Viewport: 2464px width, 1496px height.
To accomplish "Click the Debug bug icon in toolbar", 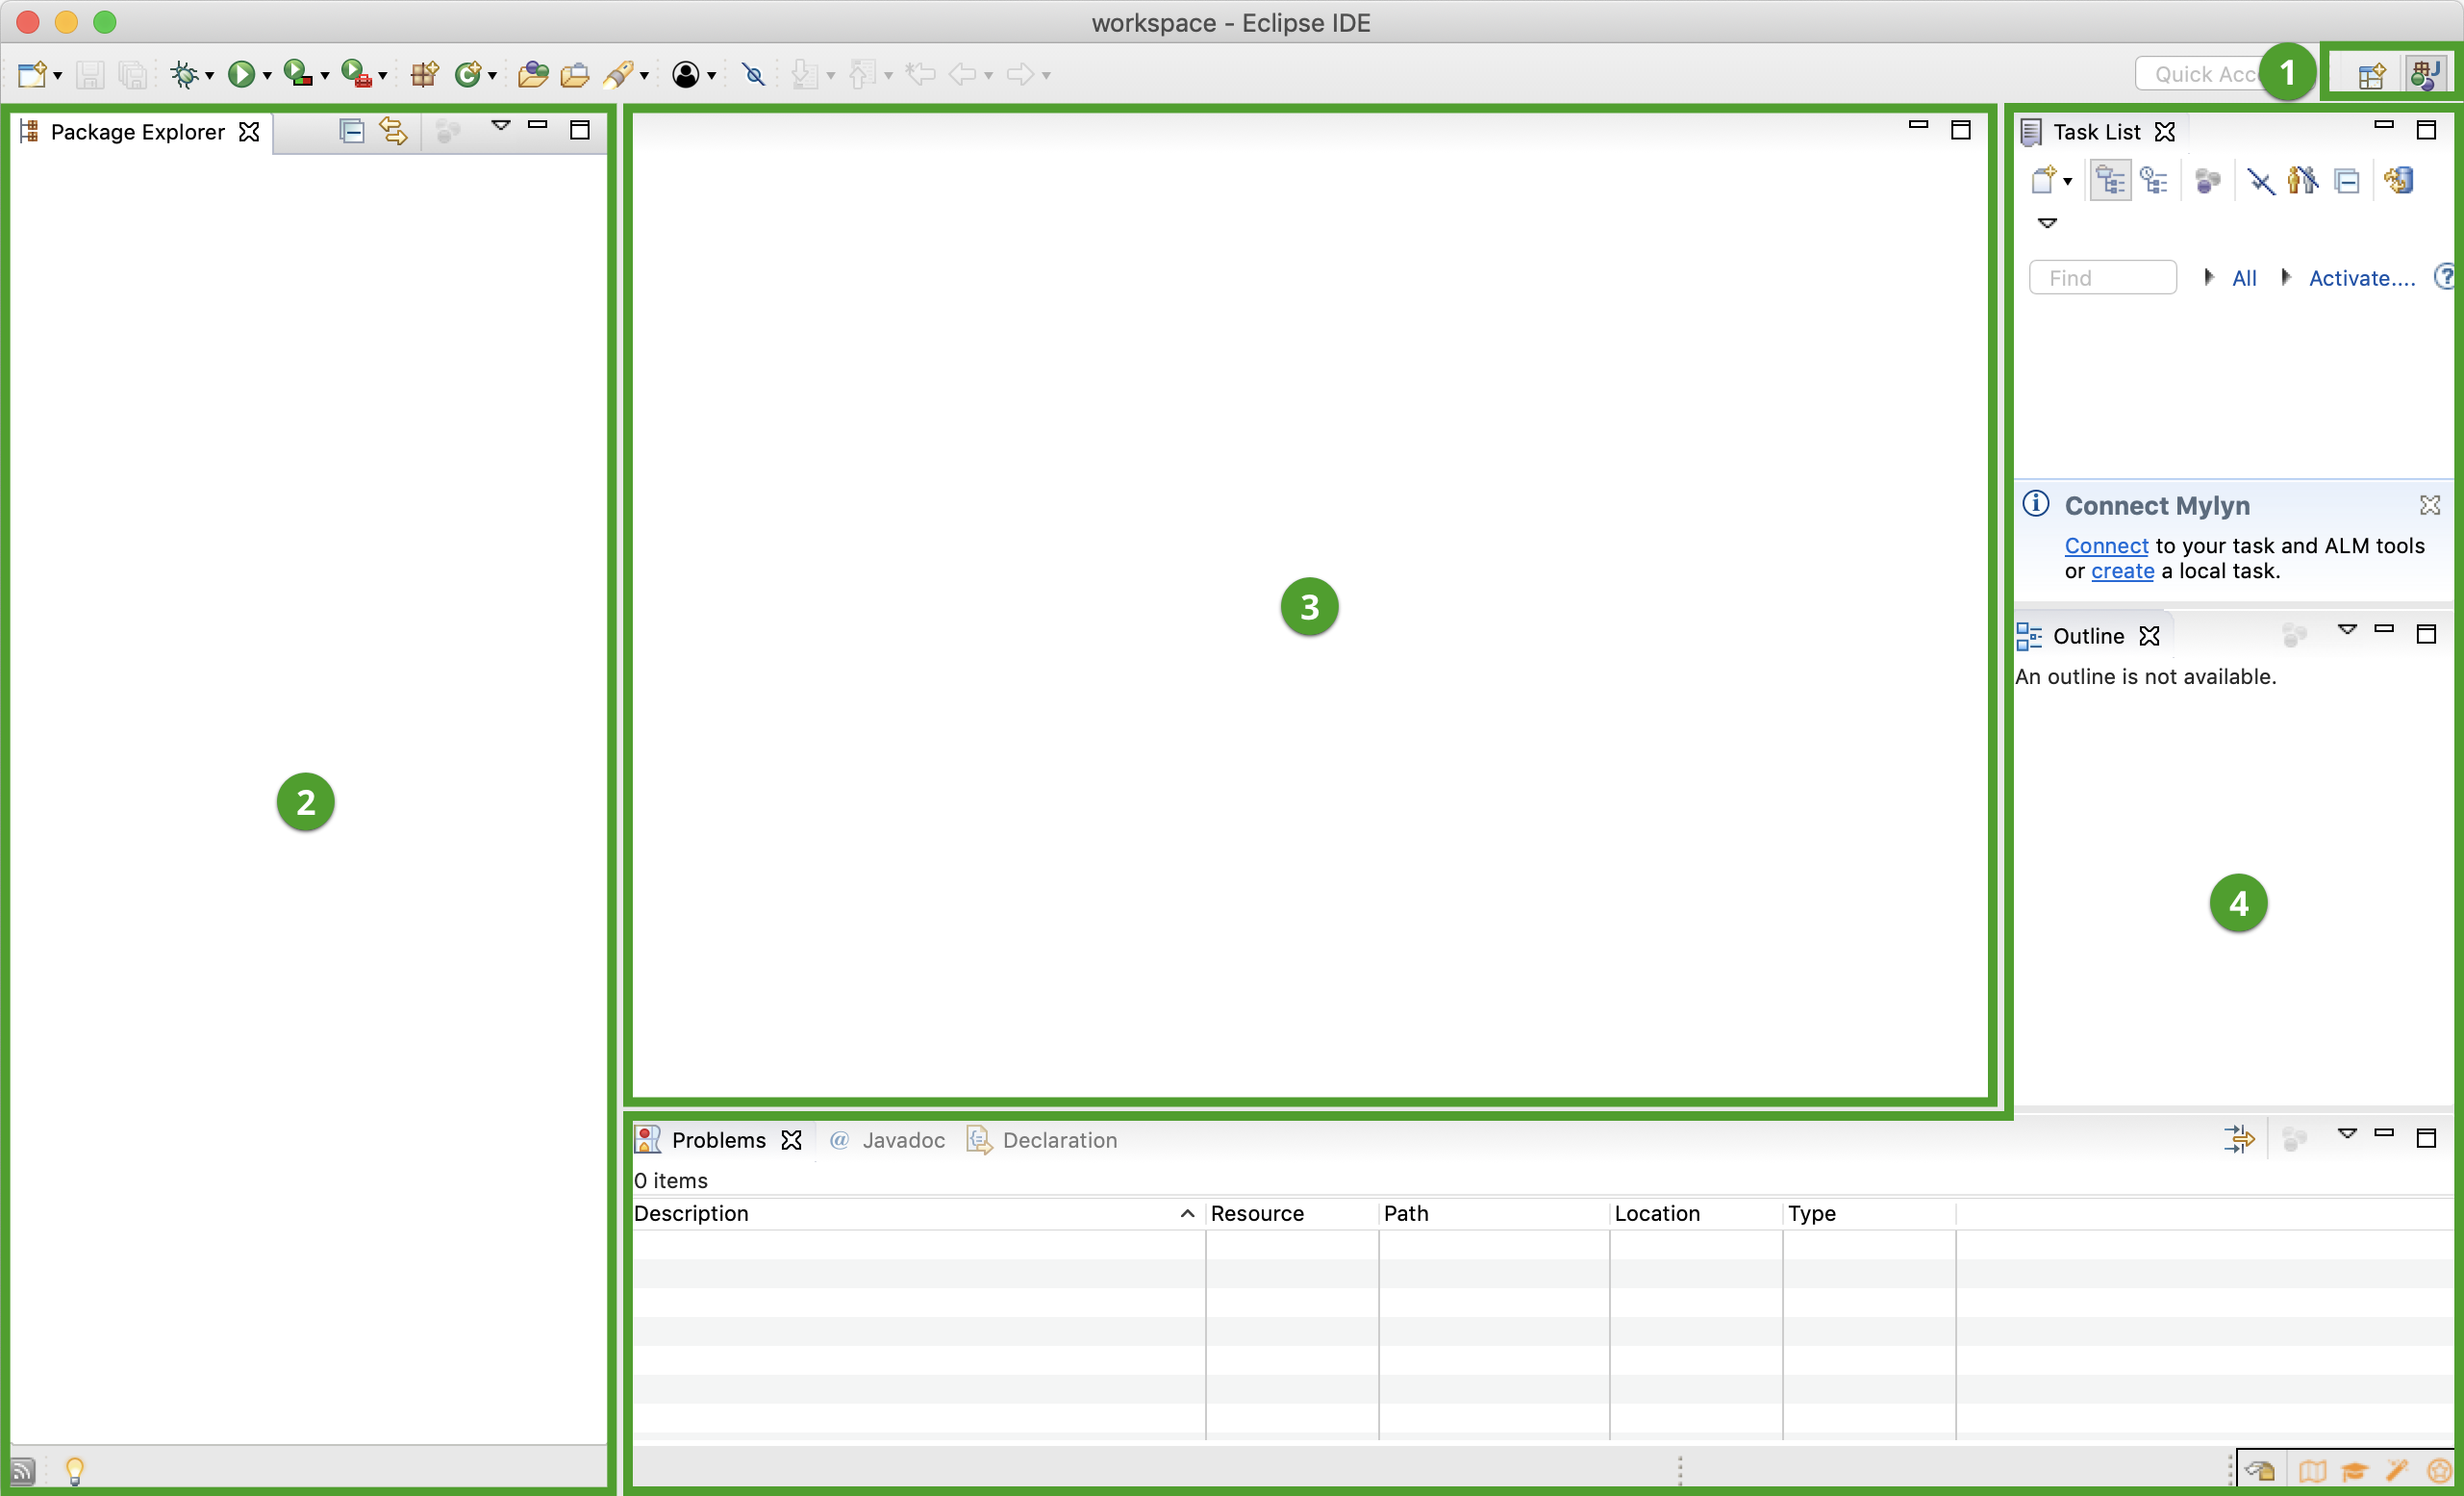I will (x=184, y=74).
